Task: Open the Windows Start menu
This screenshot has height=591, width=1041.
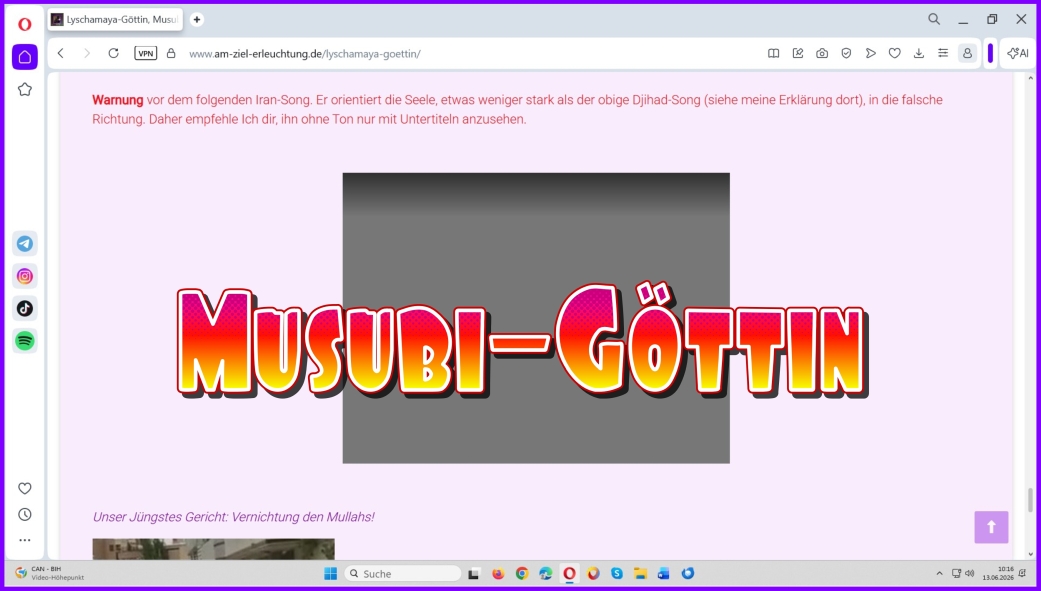Action: pos(330,573)
